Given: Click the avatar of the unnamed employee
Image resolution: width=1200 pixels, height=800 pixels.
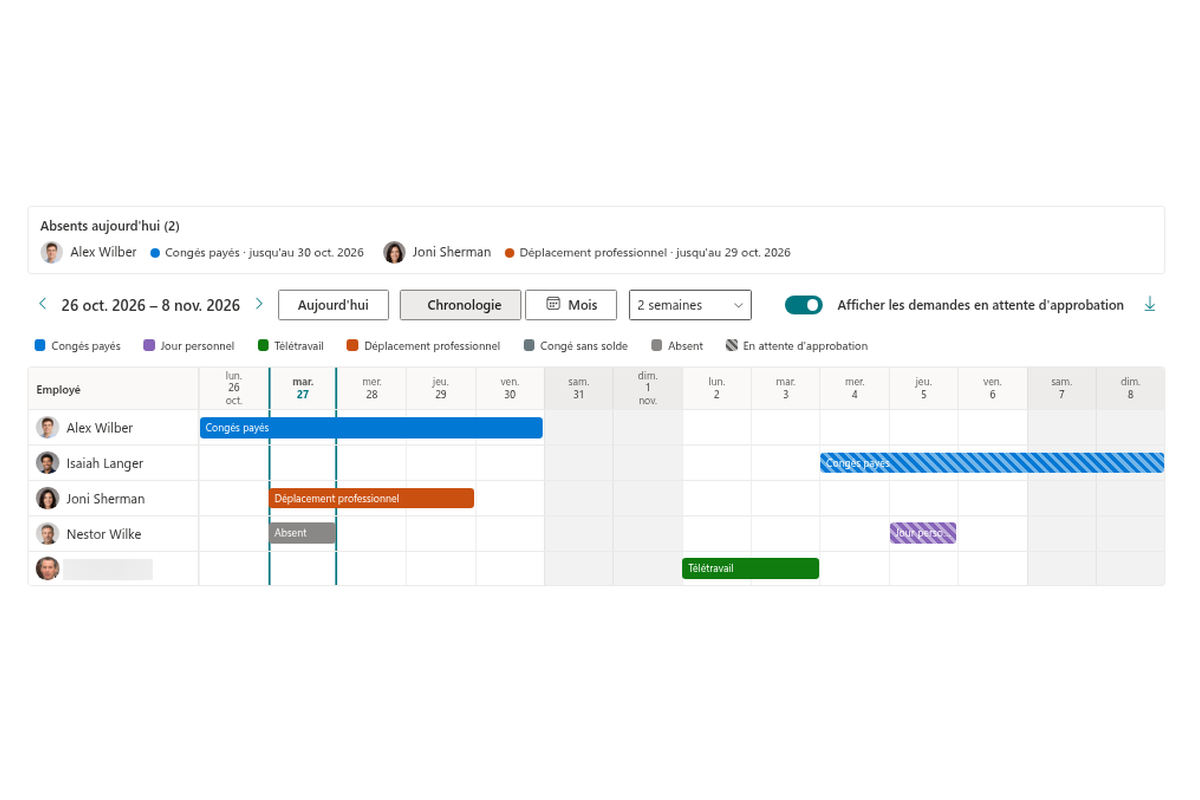Looking at the screenshot, I should 48,569.
